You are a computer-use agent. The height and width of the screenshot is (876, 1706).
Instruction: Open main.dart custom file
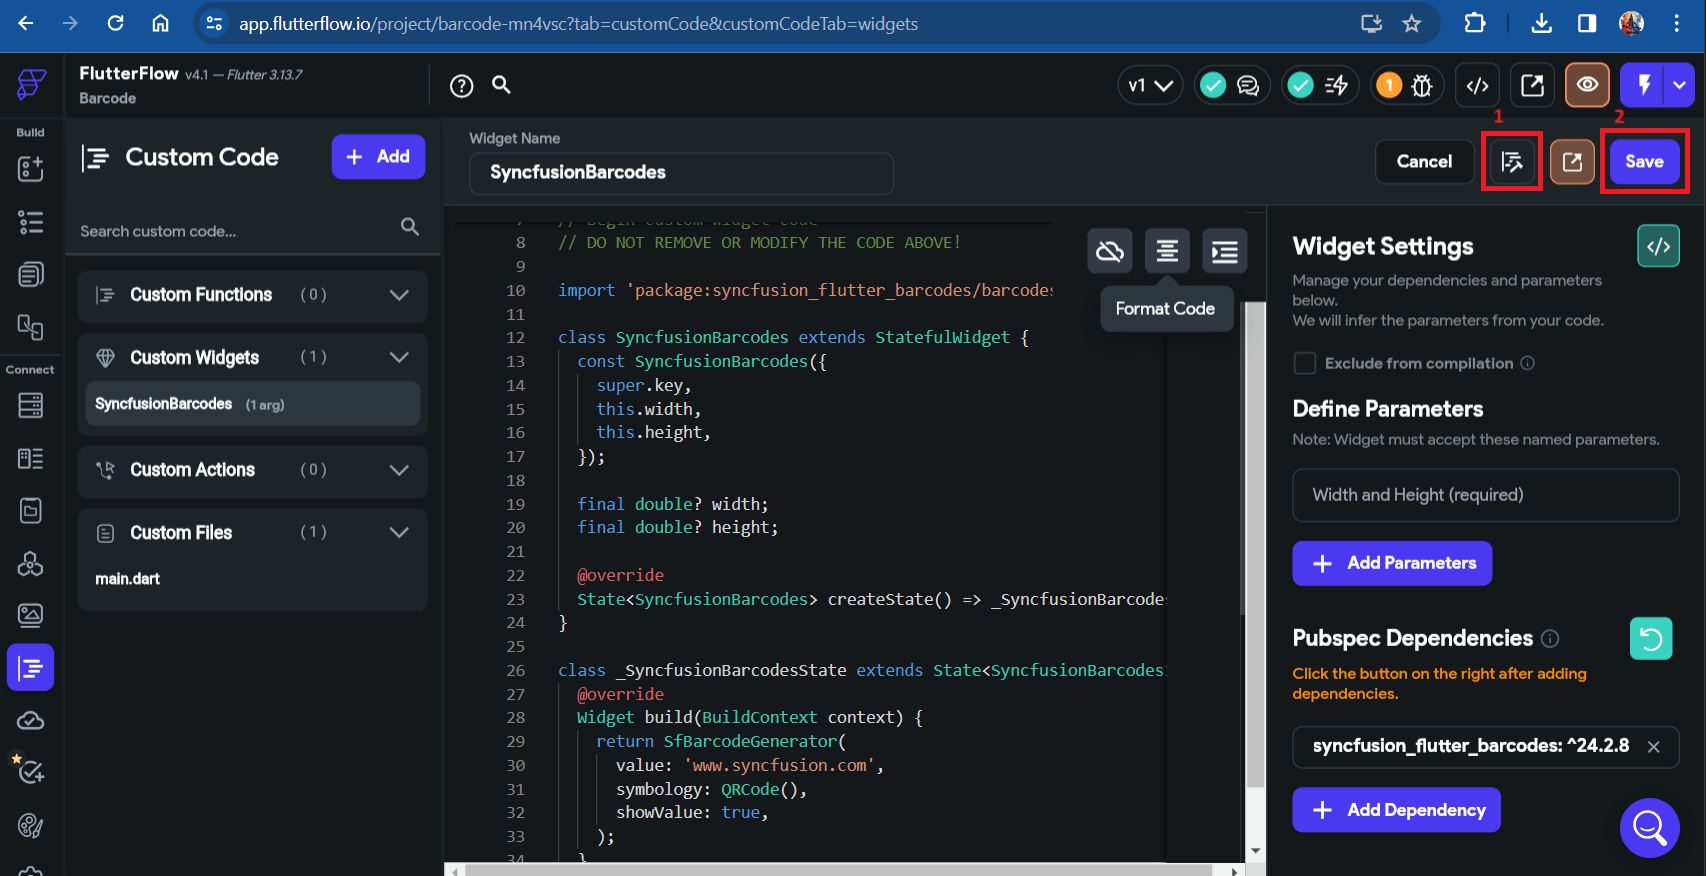pos(128,579)
